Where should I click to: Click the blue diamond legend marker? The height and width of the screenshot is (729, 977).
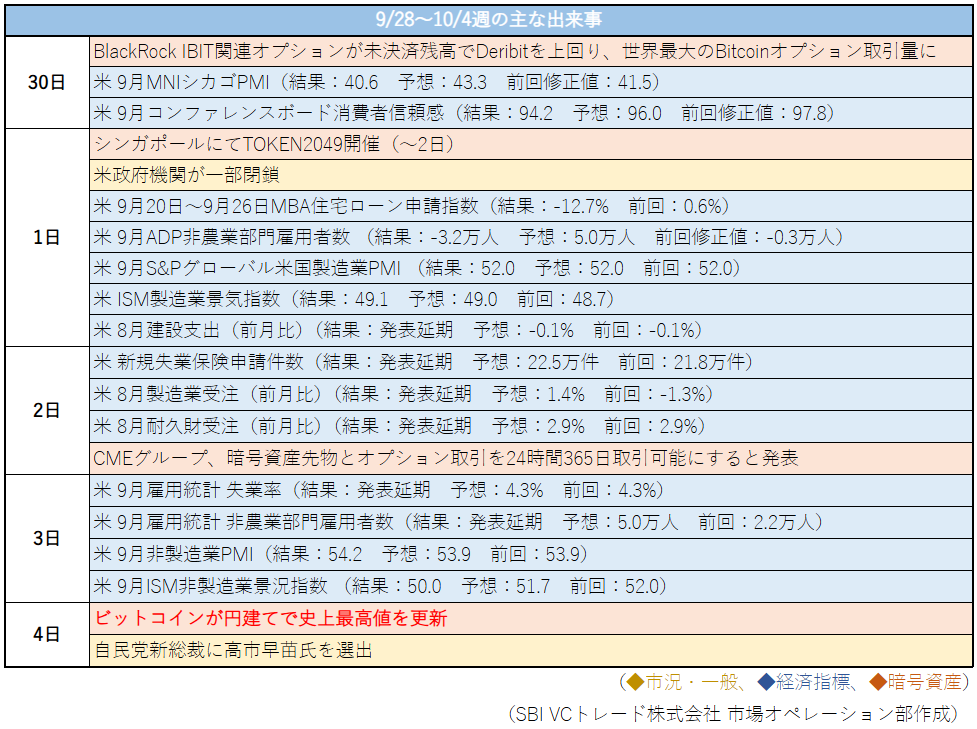pyautogui.click(x=766, y=682)
